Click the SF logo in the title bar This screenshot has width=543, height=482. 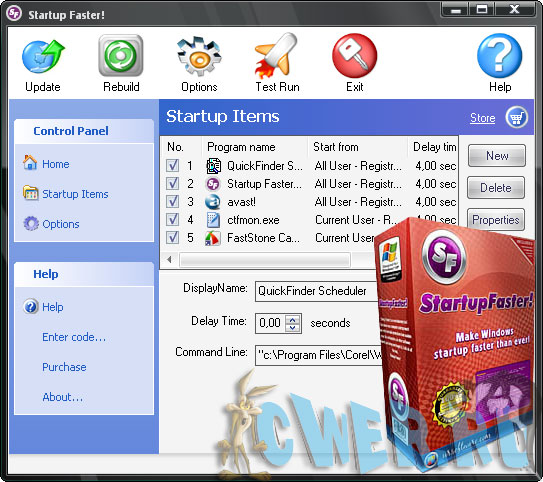point(14,14)
